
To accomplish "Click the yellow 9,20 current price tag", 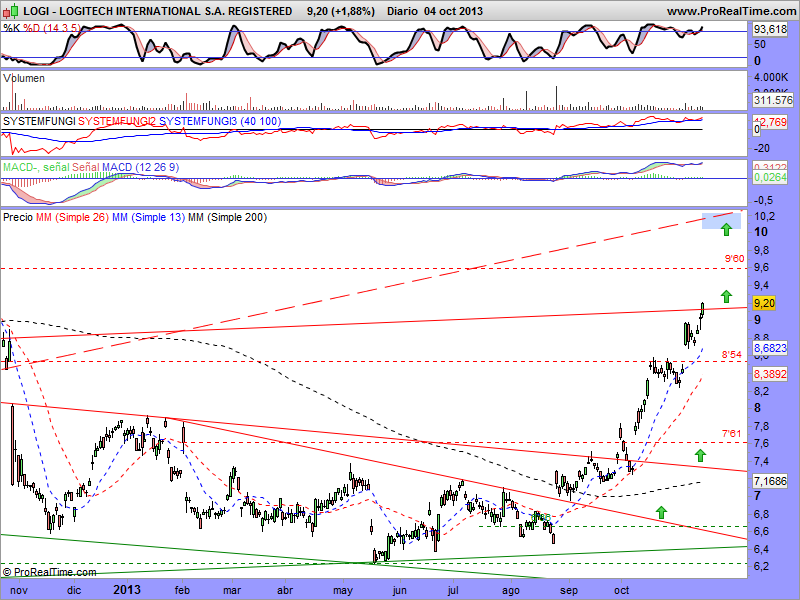I will (764, 303).
